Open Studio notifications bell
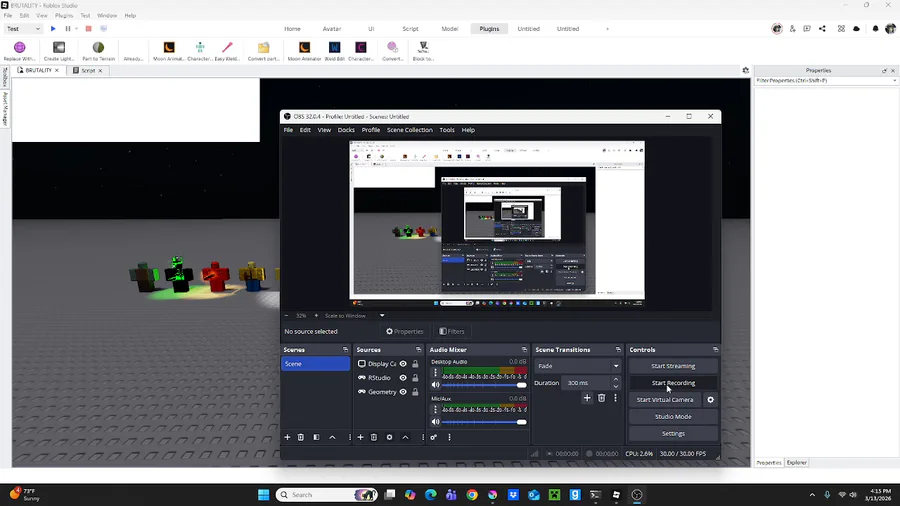The height and width of the screenshot is (506, 900). point(875,29)
